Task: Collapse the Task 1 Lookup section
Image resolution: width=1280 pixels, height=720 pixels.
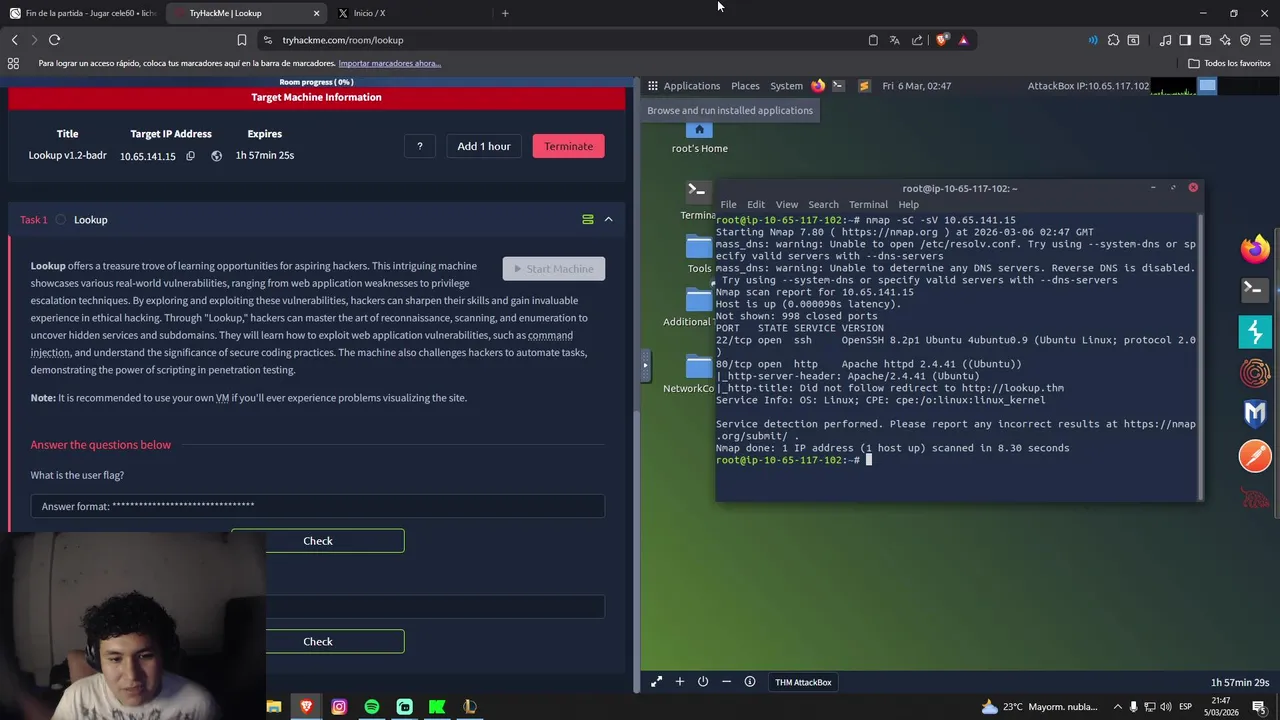Action: pos(608,220)
